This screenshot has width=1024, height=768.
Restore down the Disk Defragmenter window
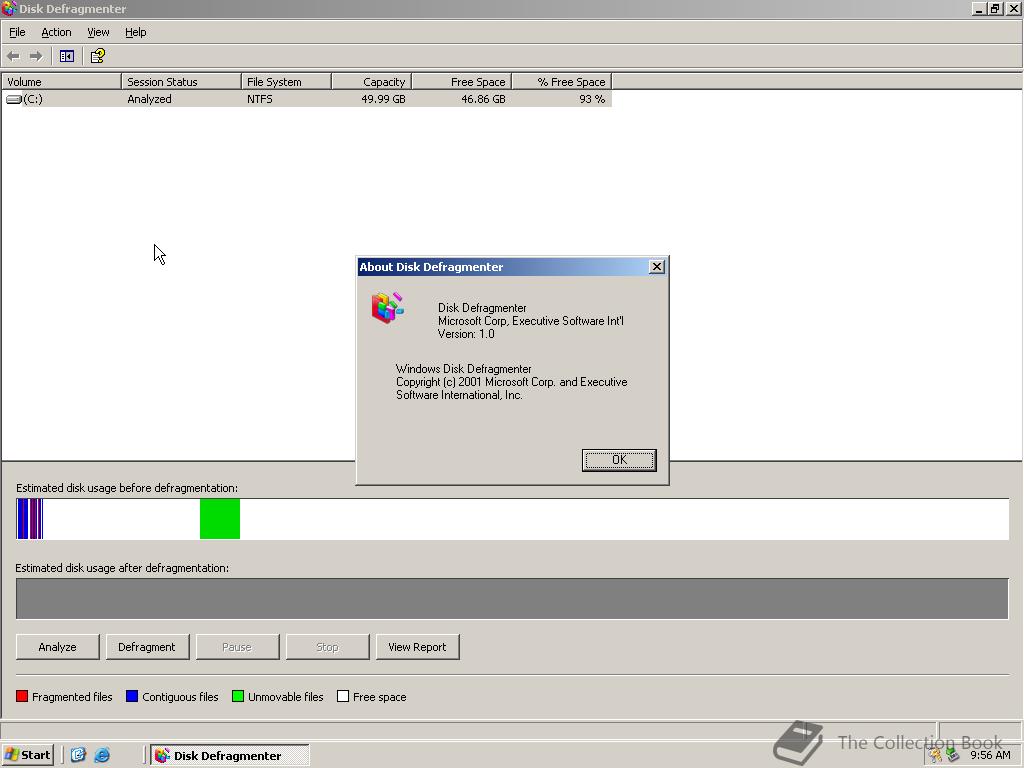[x=995, y=8]
